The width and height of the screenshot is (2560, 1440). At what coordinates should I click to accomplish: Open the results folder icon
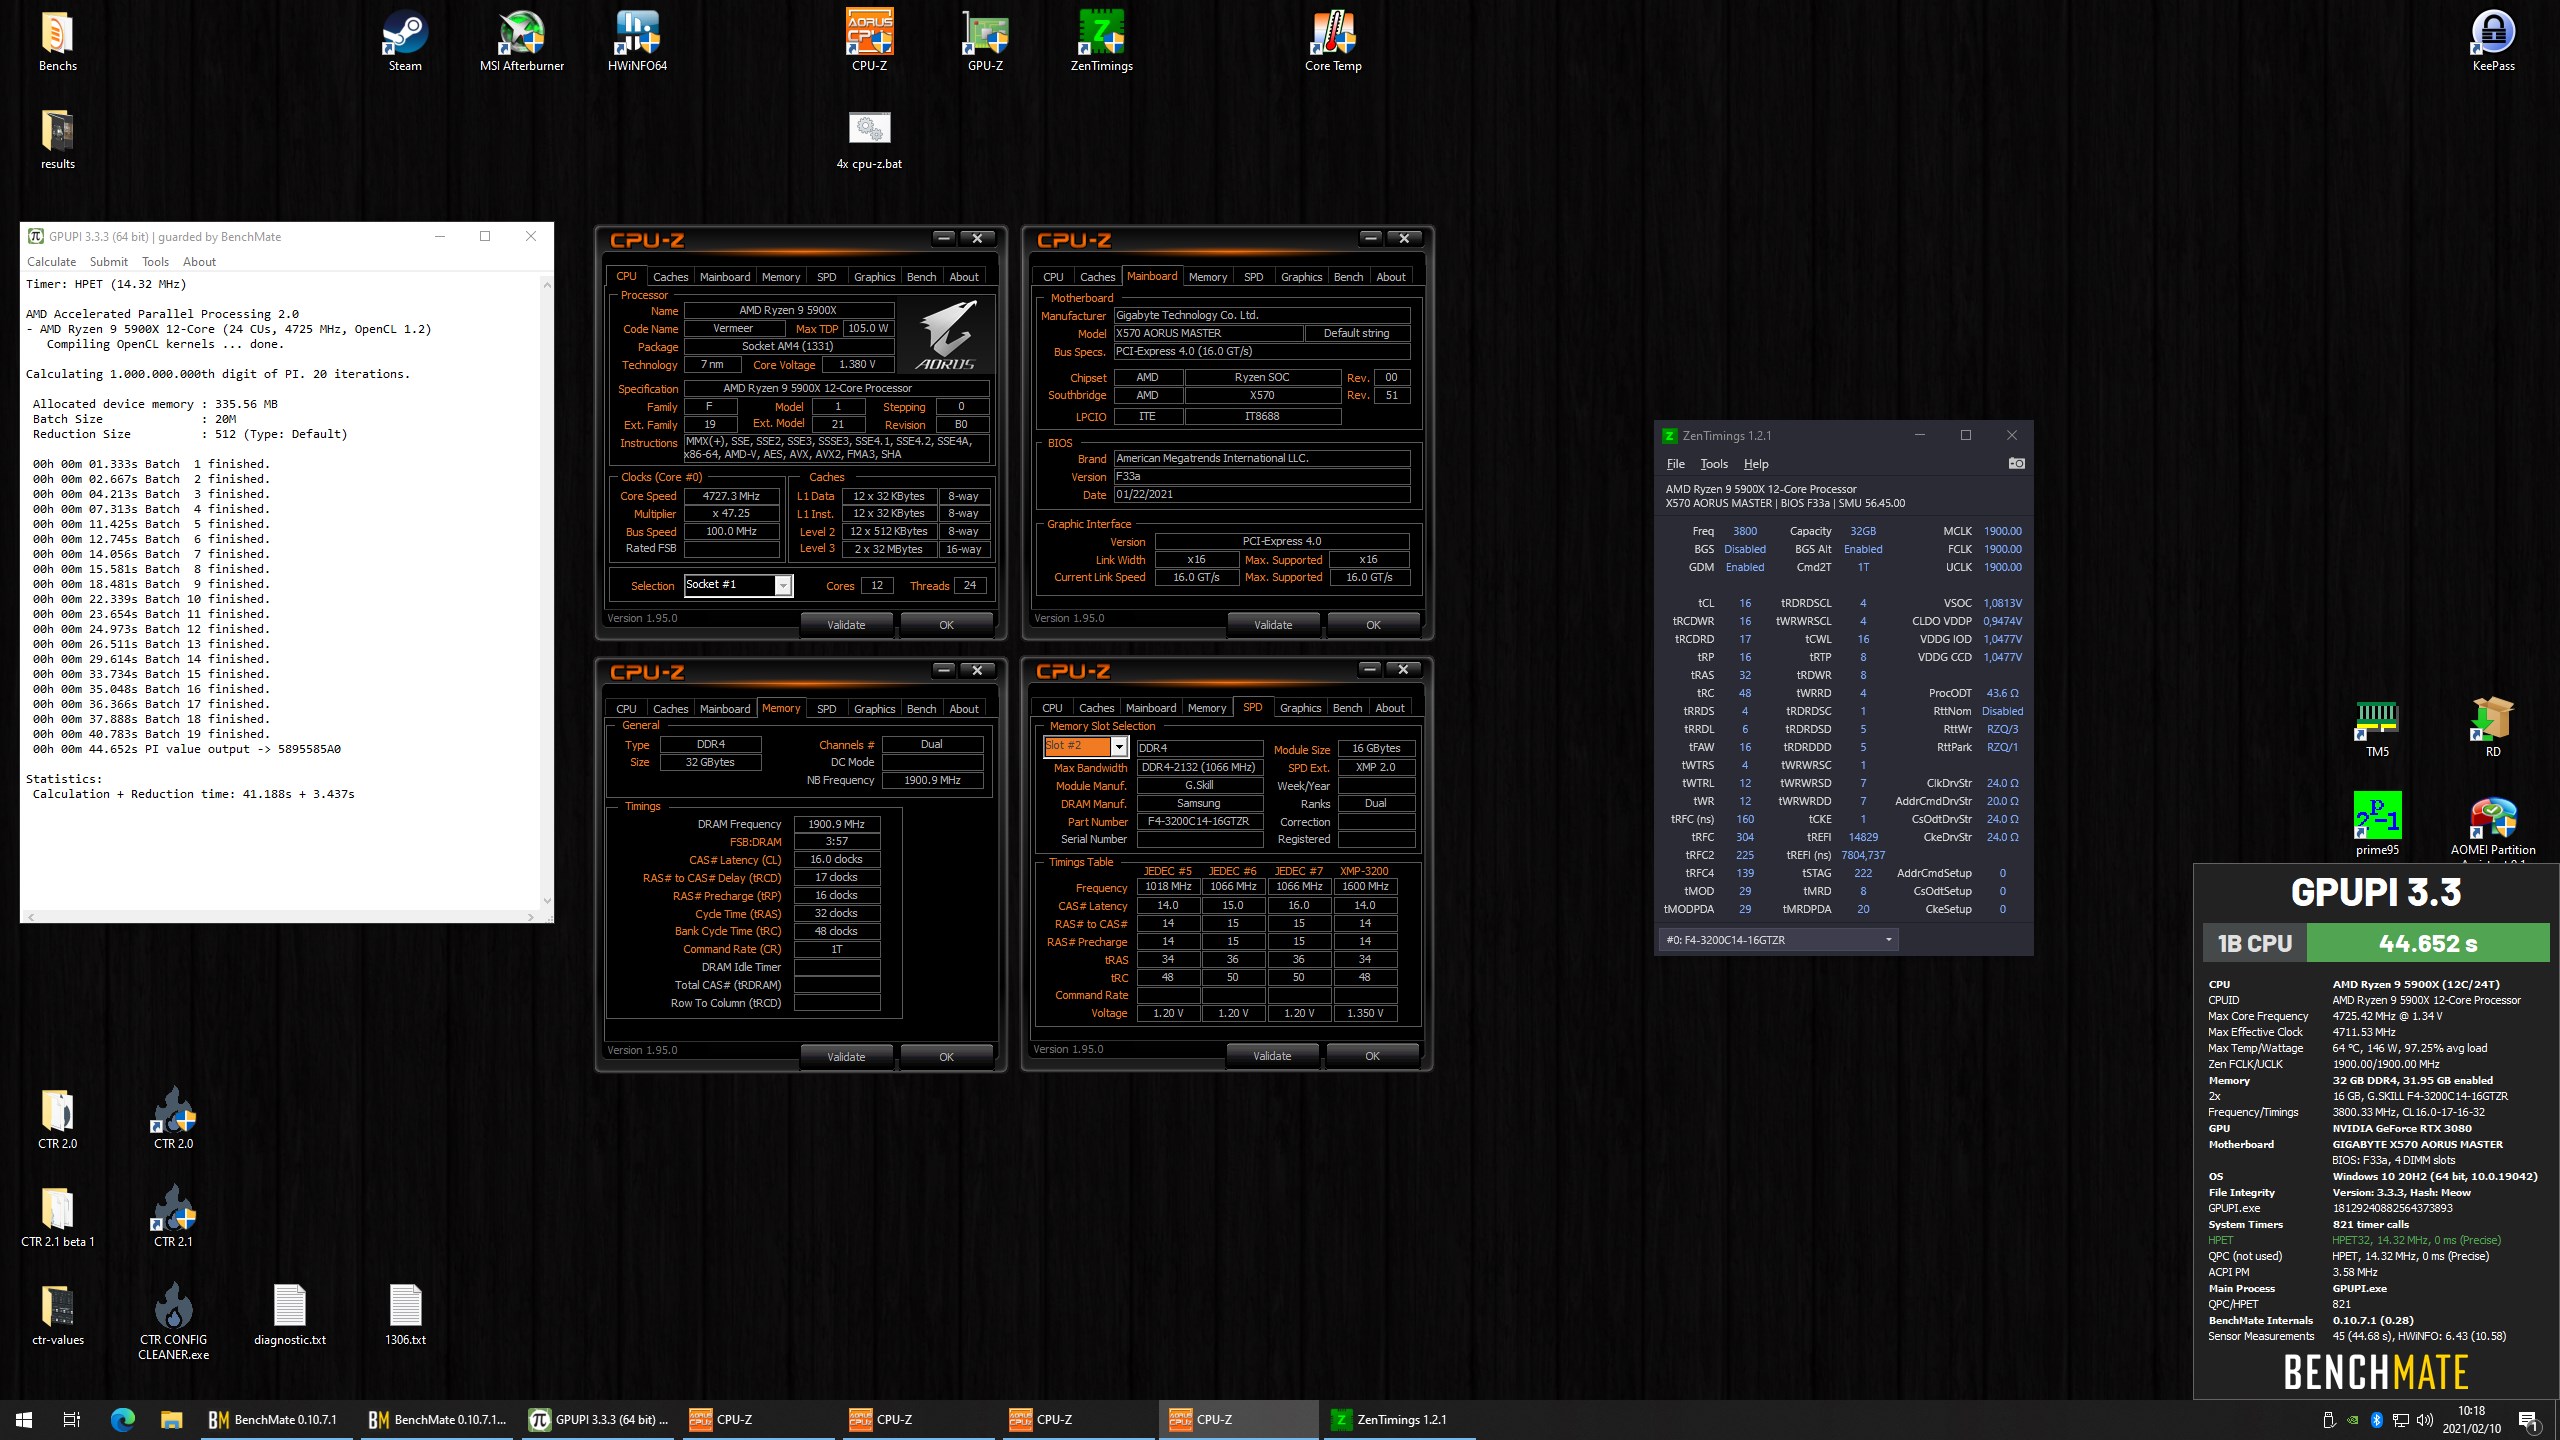(57, 140)
